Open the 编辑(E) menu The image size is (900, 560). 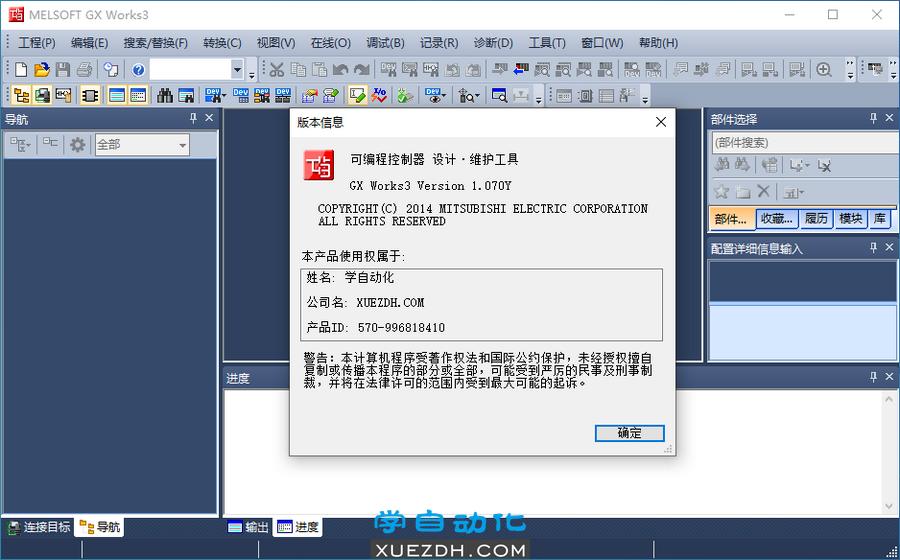pyautogui.click(x=89, y=43)
